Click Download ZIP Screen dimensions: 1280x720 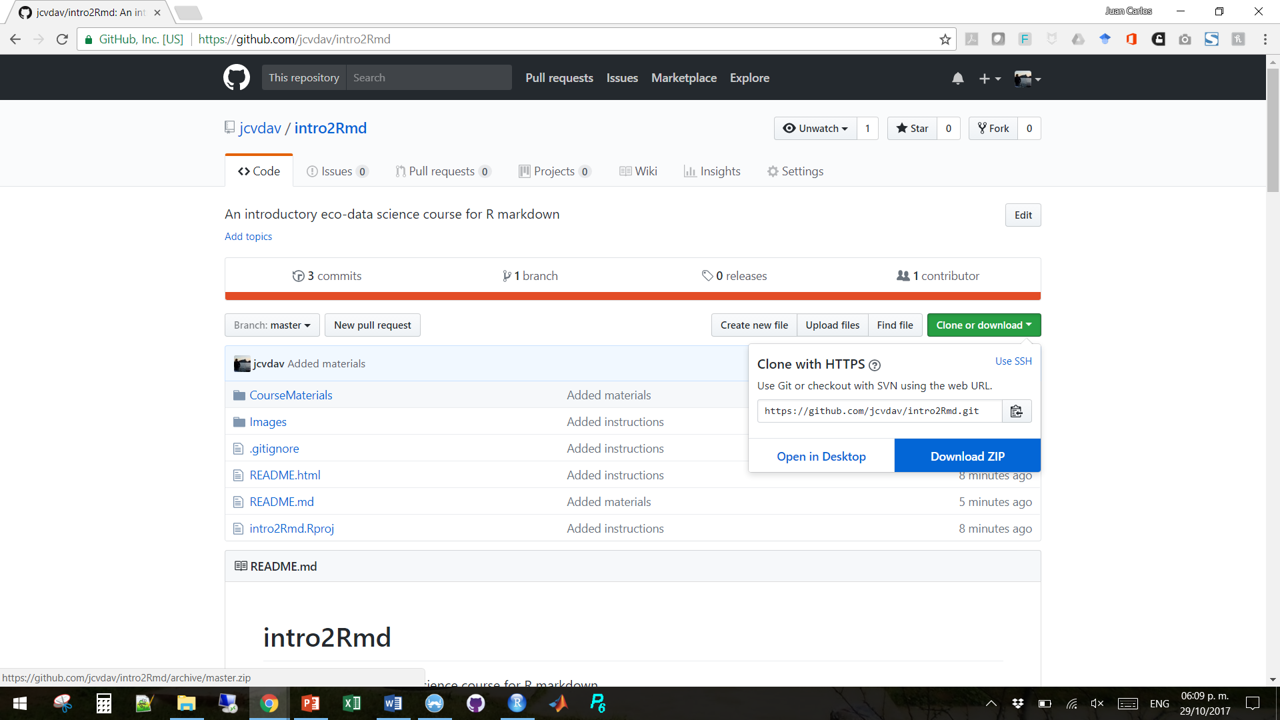[967, 456]
